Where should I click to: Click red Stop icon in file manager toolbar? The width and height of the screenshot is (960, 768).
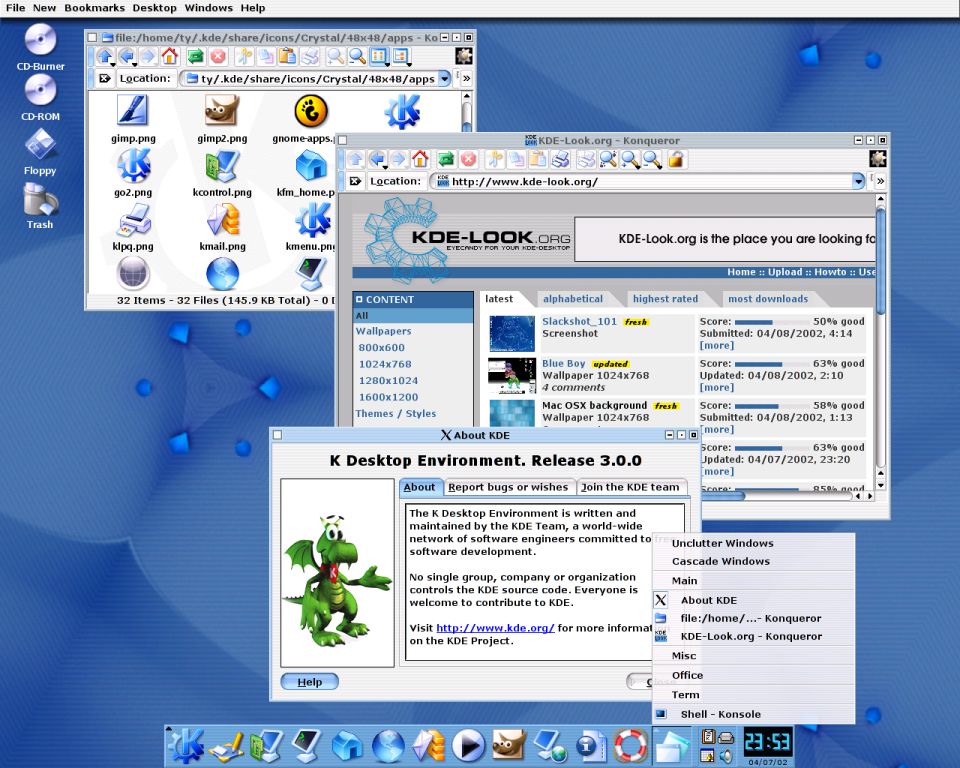pos(217,56)
